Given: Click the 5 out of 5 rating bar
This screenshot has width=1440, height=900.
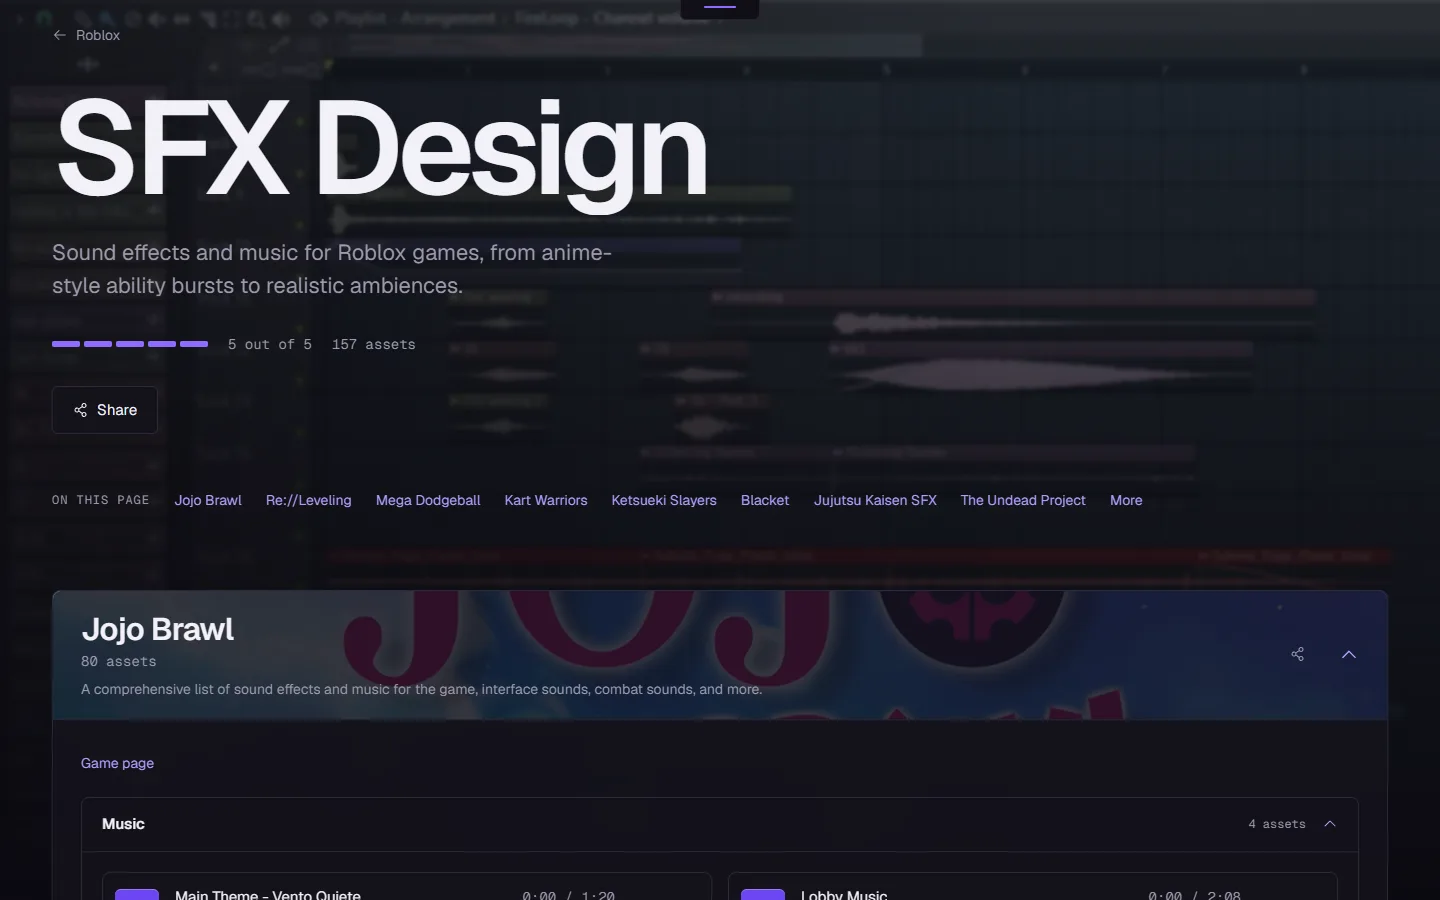Looking at the screenshot, I should click(130, 344).
